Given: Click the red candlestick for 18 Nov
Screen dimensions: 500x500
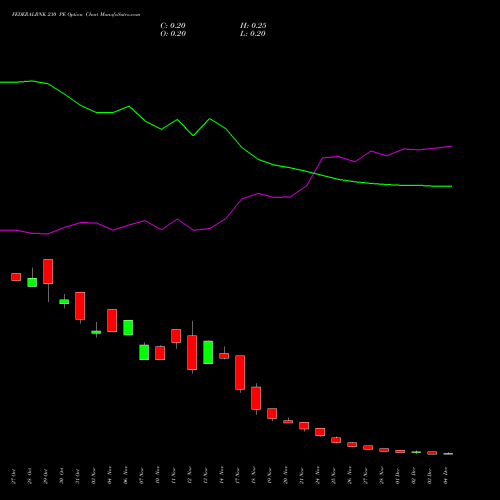Looking at the screenshot, I should (x=256, y=398).
